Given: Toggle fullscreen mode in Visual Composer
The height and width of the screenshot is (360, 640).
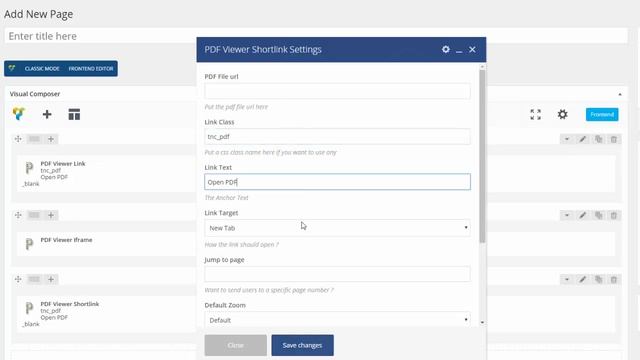Looking at the screenshot, I should [536, 114].
